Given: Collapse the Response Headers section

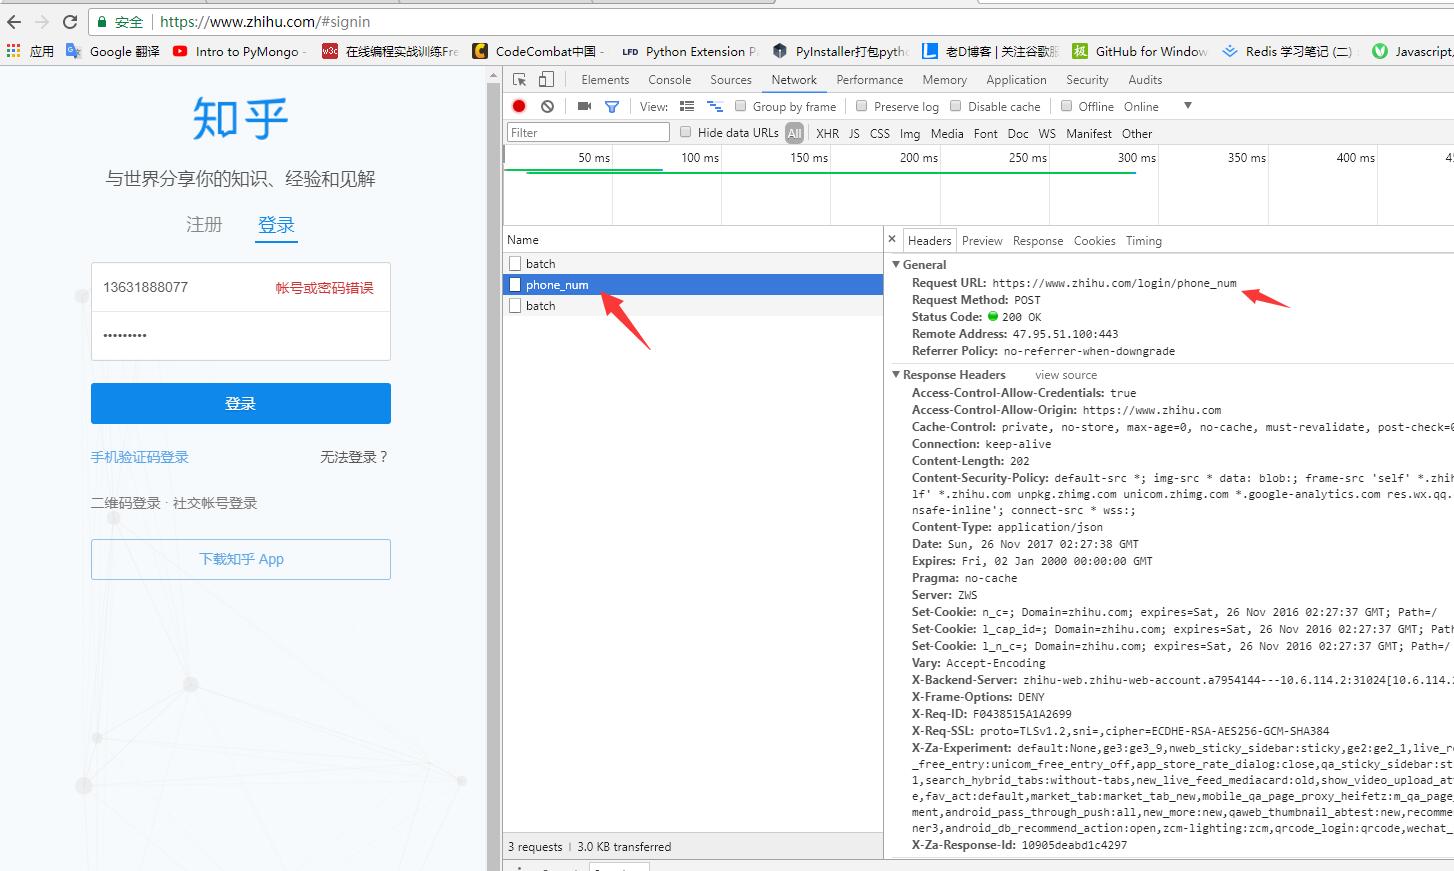Looking at the screenshot, I should click(897, 375).
